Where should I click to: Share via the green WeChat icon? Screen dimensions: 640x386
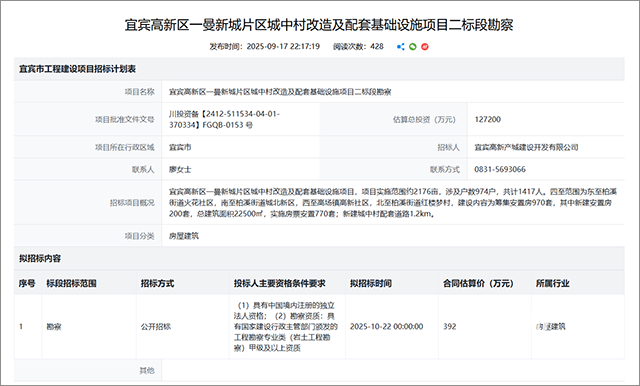(413, 47)
